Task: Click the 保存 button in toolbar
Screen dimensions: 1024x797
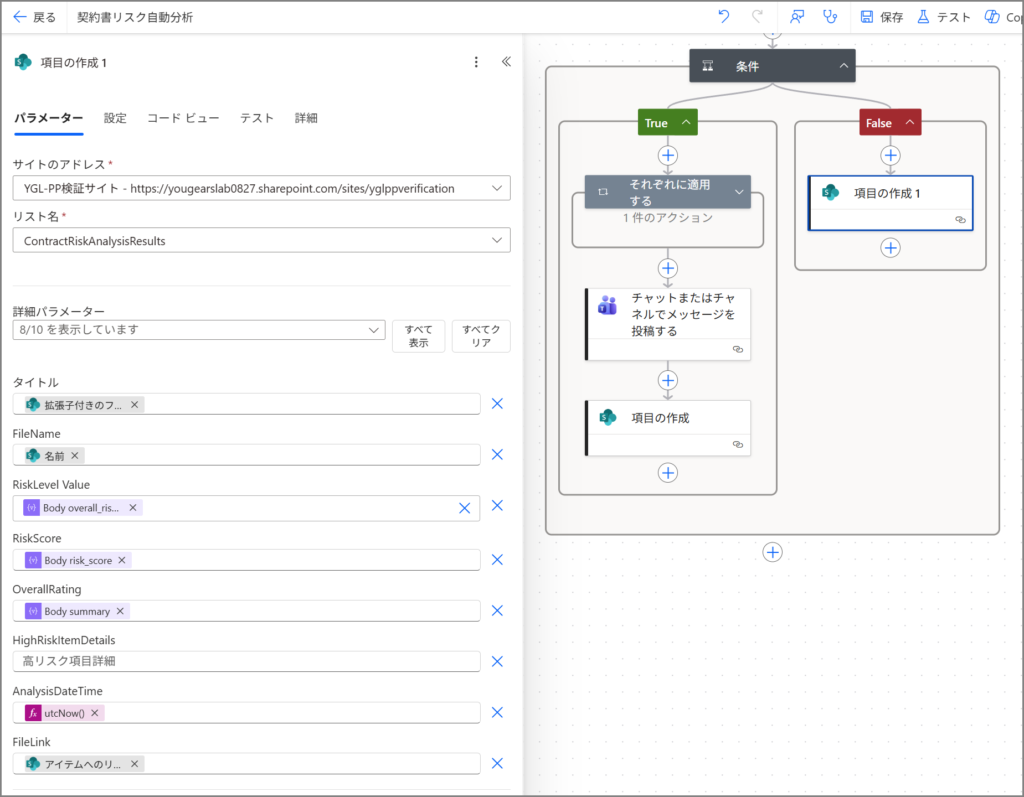Action: click(x=882, y=17)
